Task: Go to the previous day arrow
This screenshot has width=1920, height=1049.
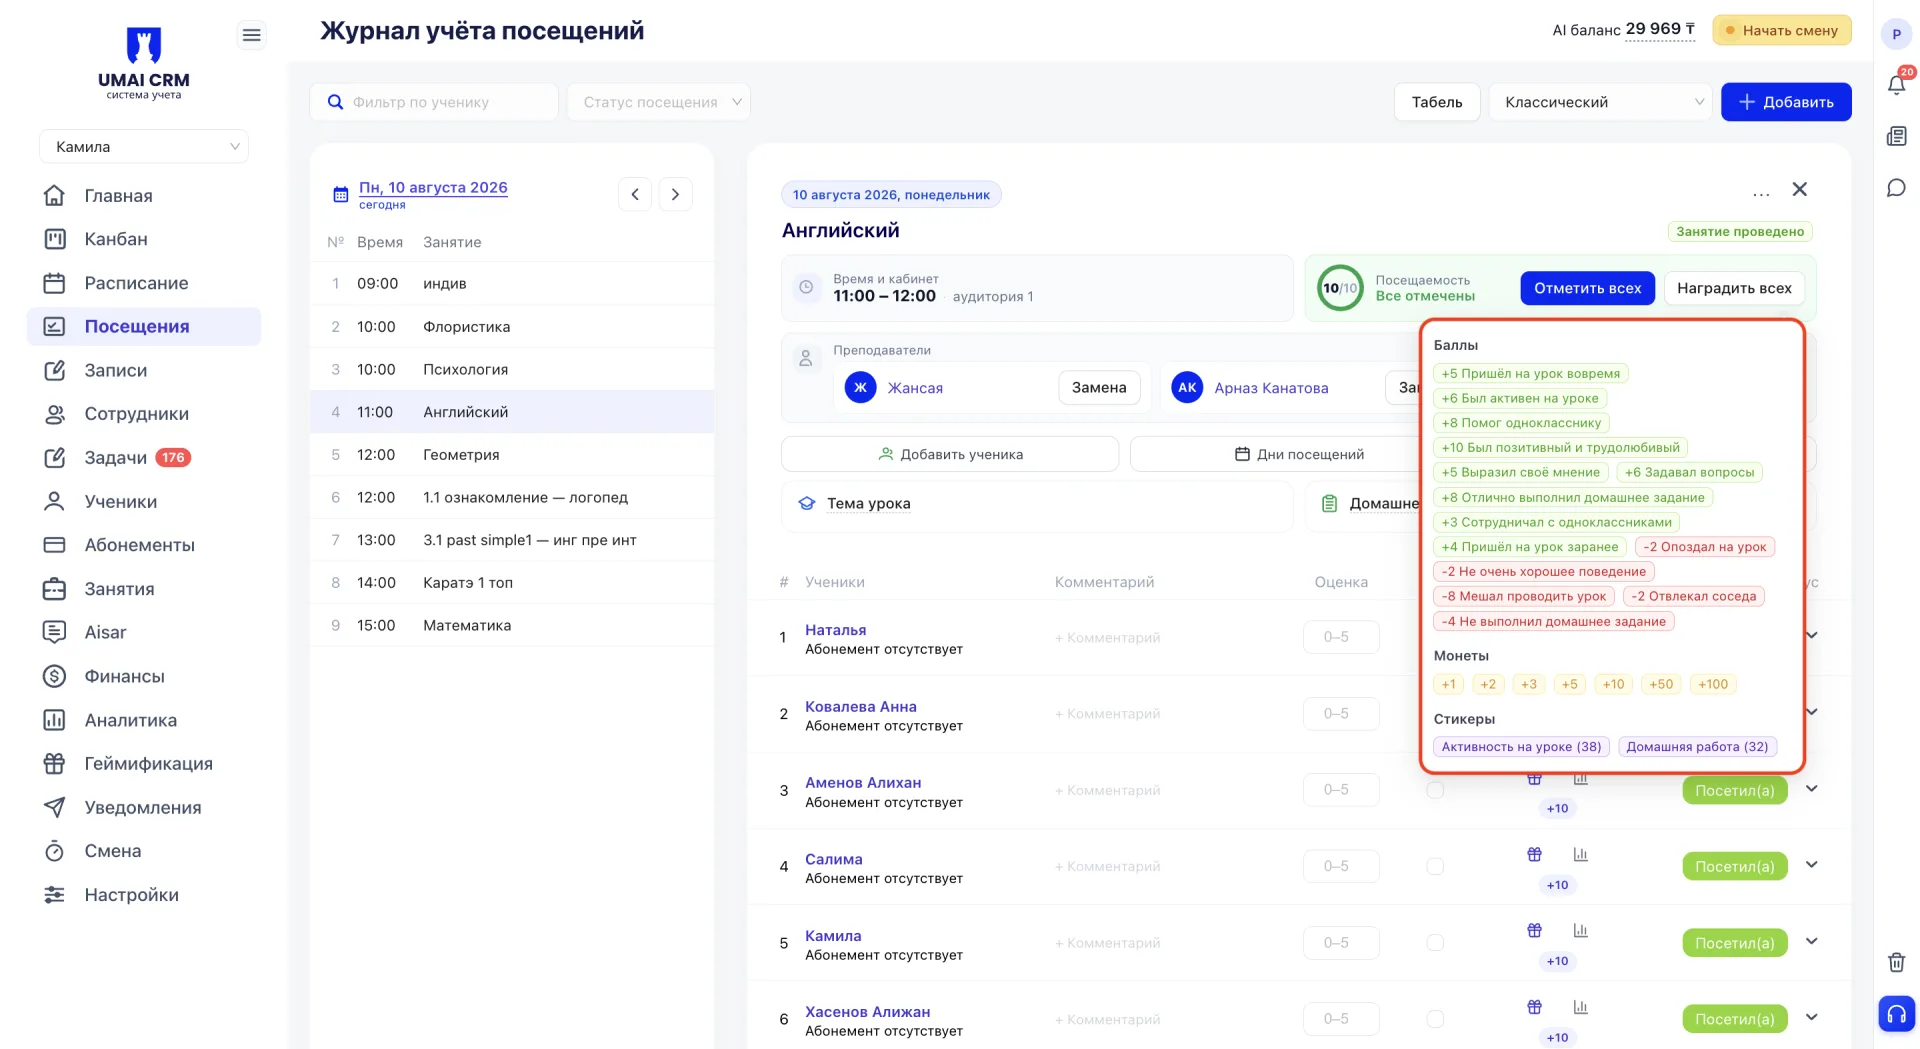Action: (x=635, y=194)
